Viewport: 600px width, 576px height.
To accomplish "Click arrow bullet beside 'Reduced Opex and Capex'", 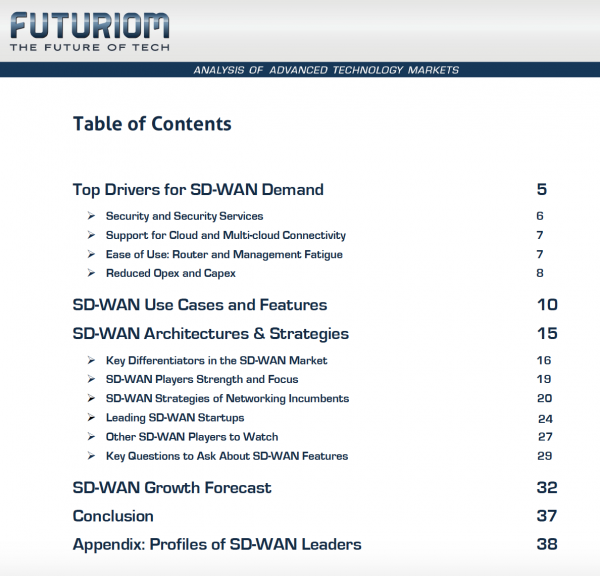I will pyautogui.click(x=91, y=273).
